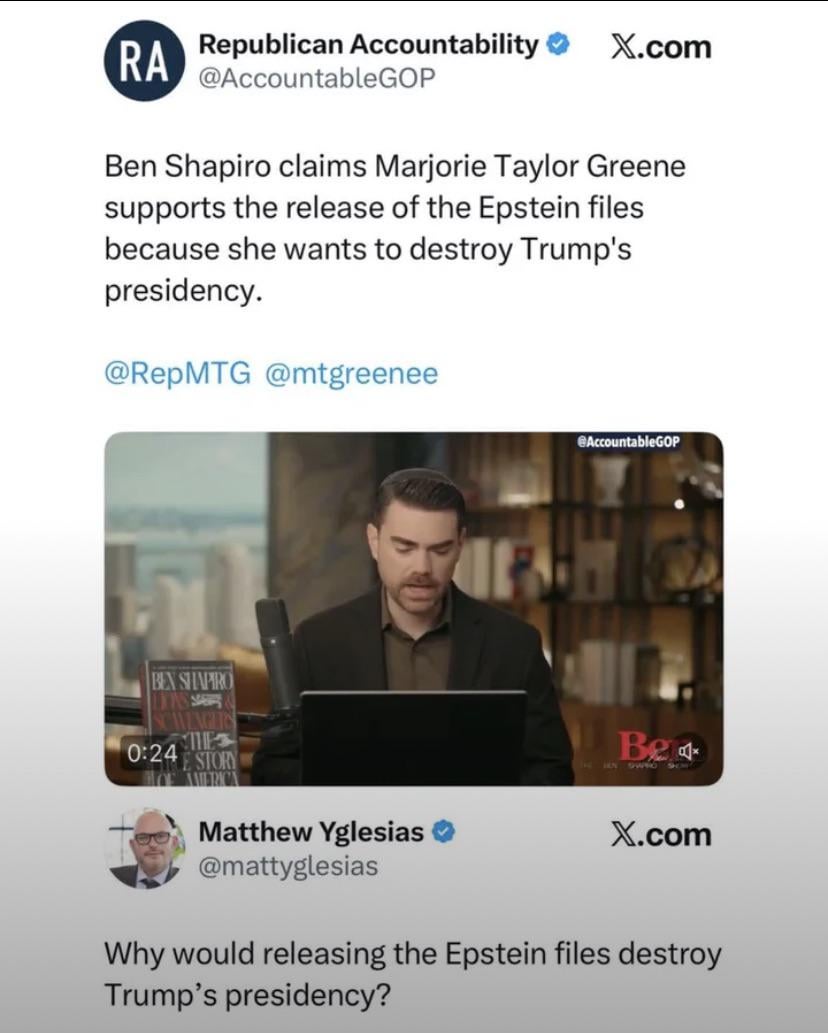Click the @AccountableGOP handle under the name
The width and height of the screenshot is (828, 1033).
pos(317,78)
